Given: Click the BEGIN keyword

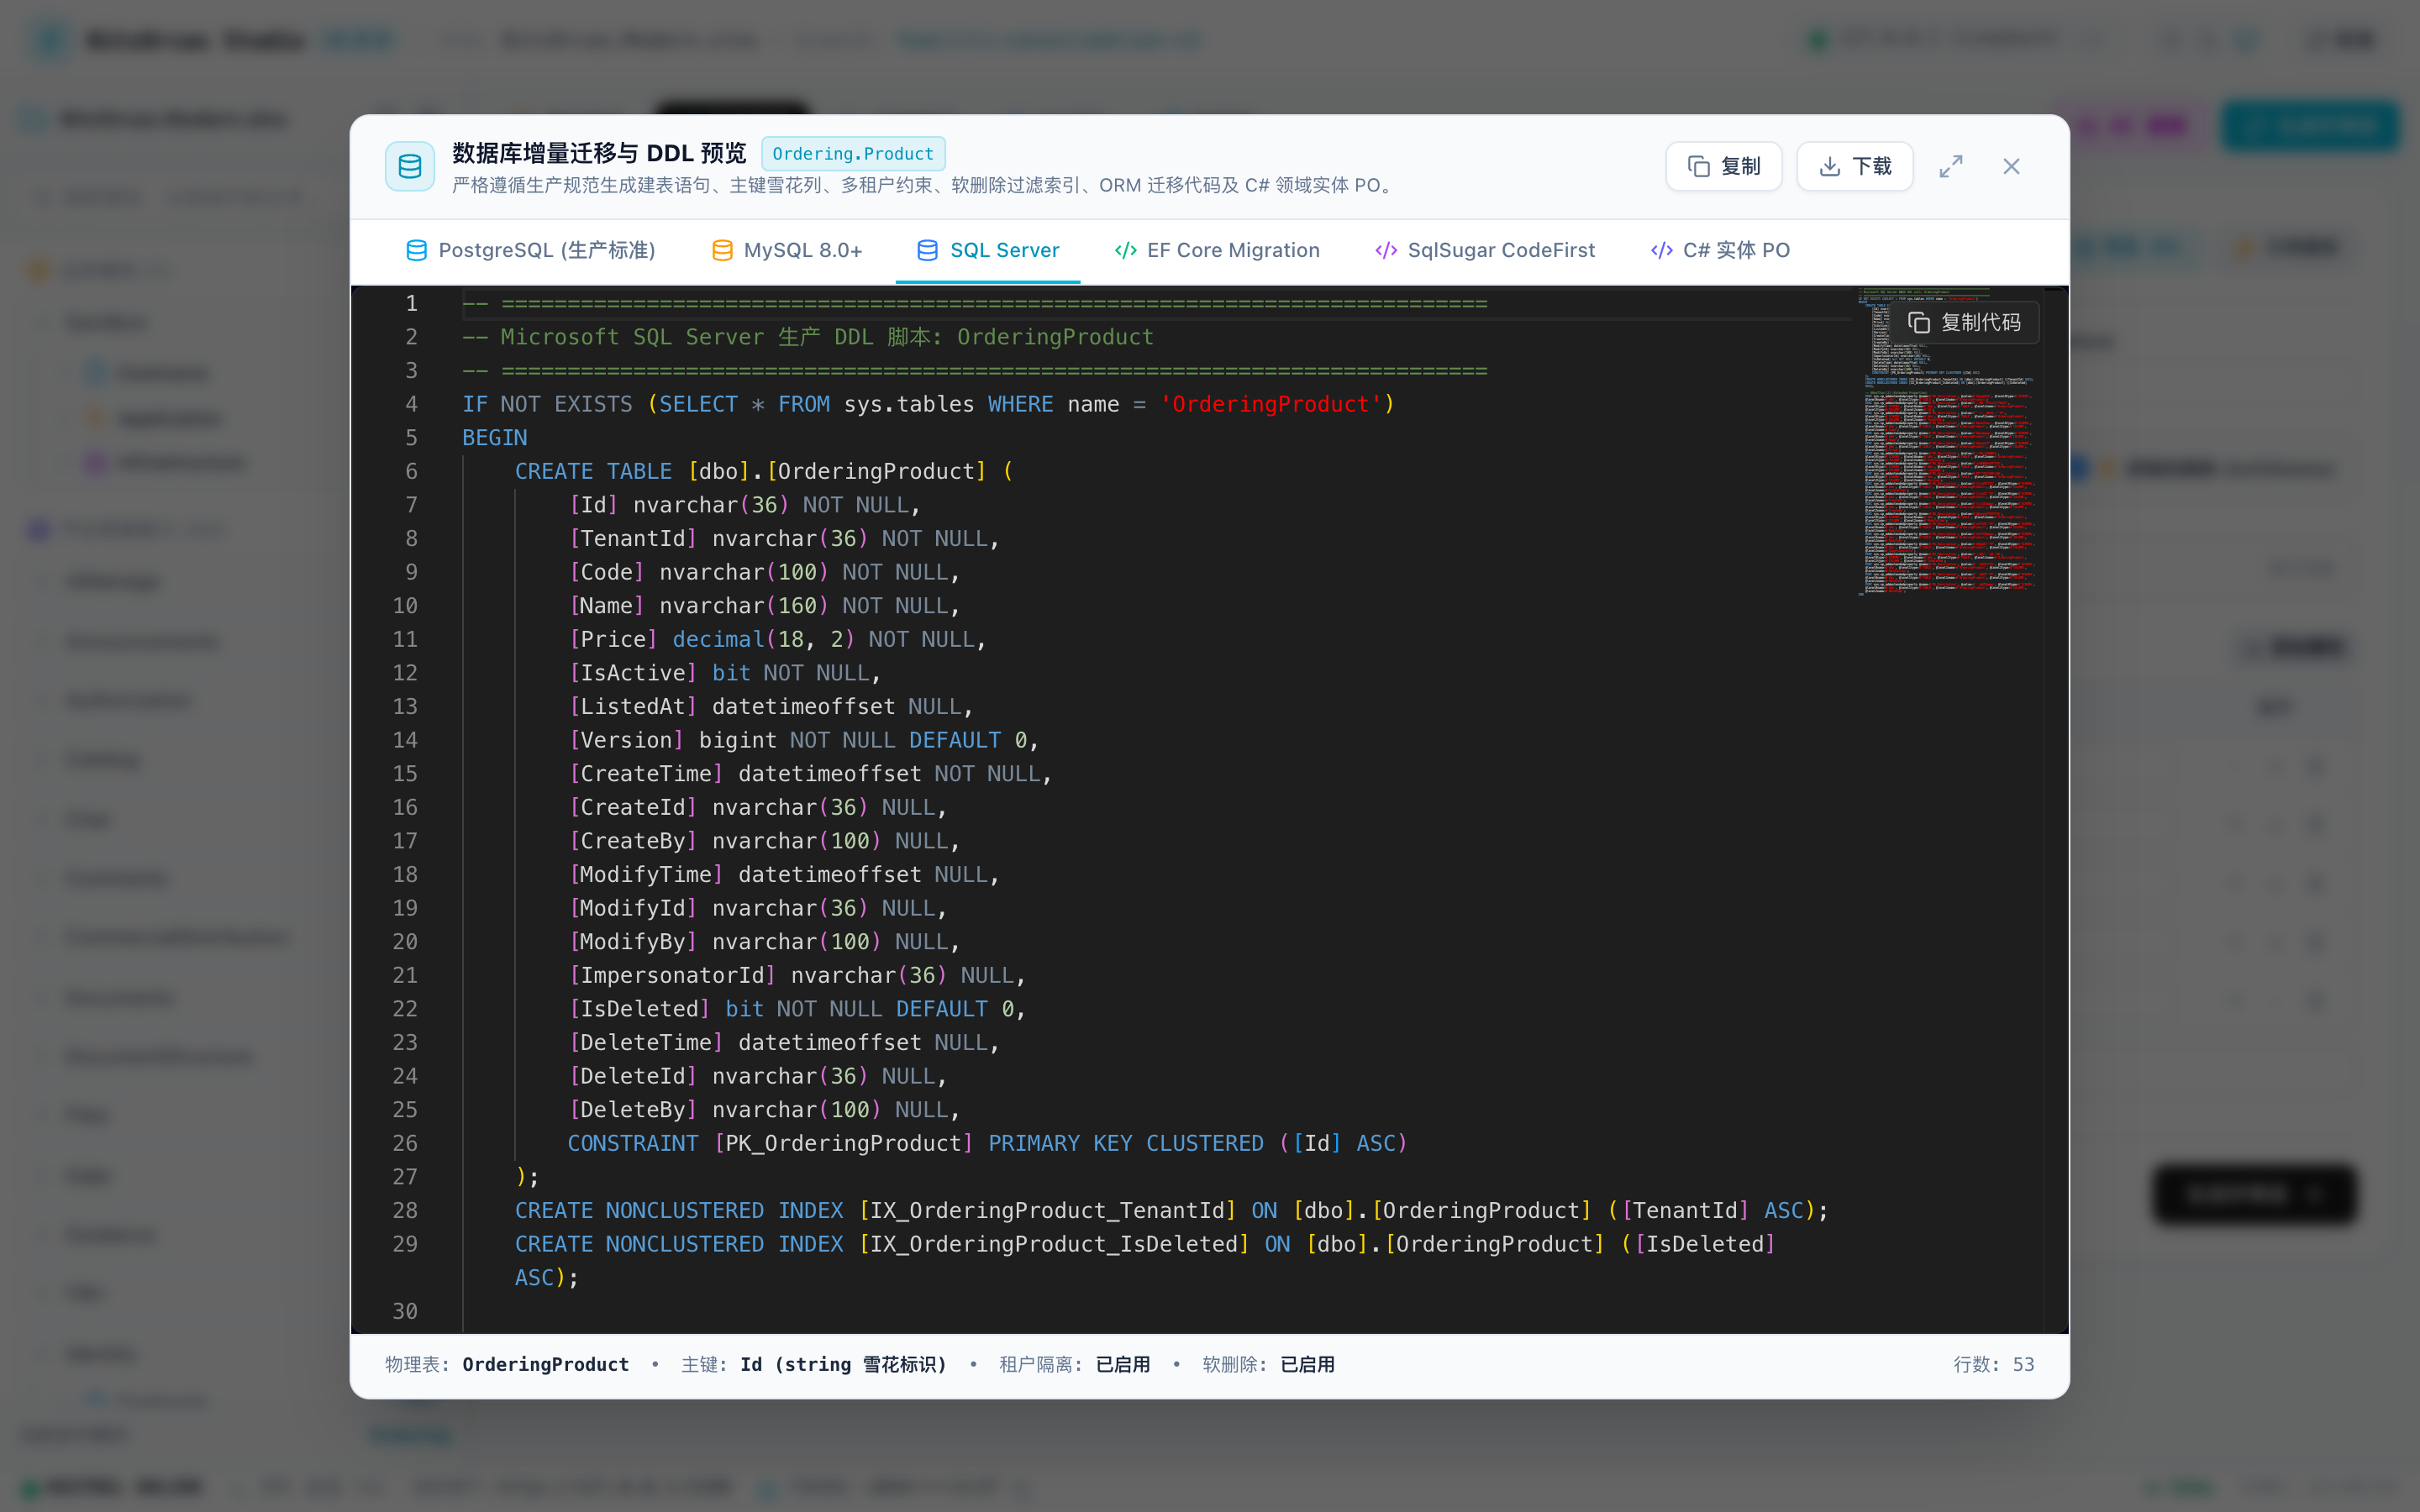Looking at the screenshot, I should (x=494, y=438).
